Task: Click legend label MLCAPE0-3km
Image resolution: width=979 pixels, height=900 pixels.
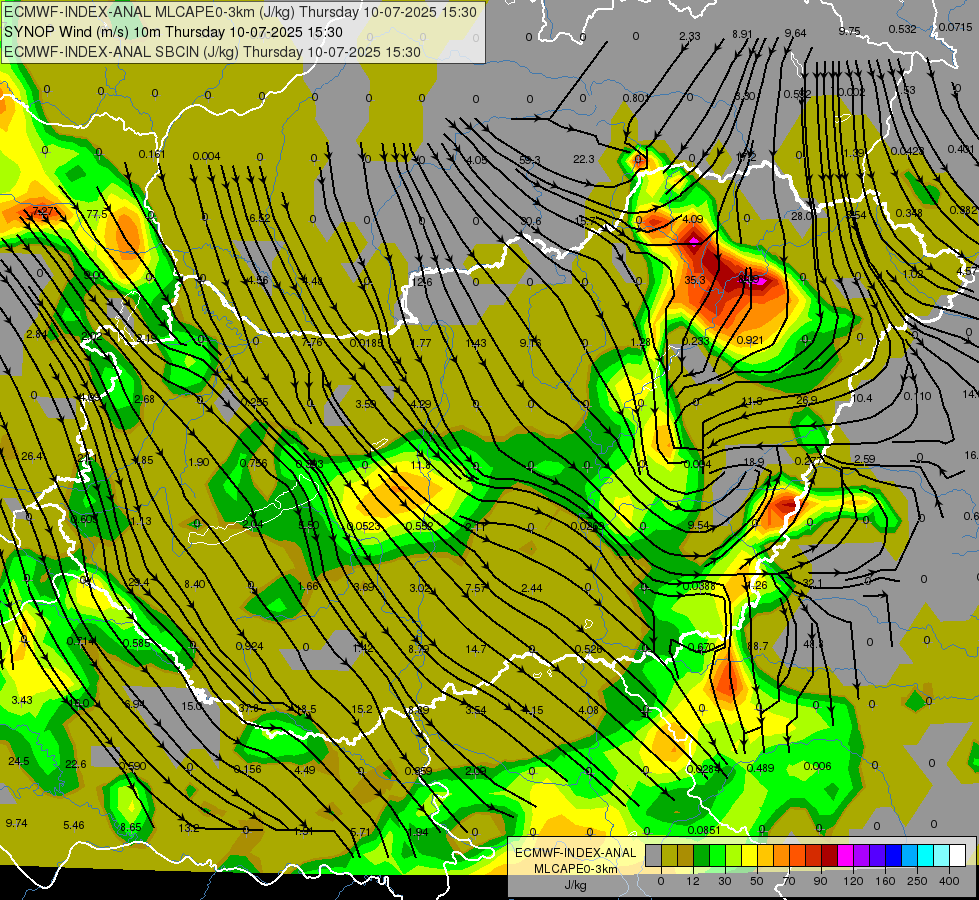Action: pyautogui.click(x=575, y=868)
